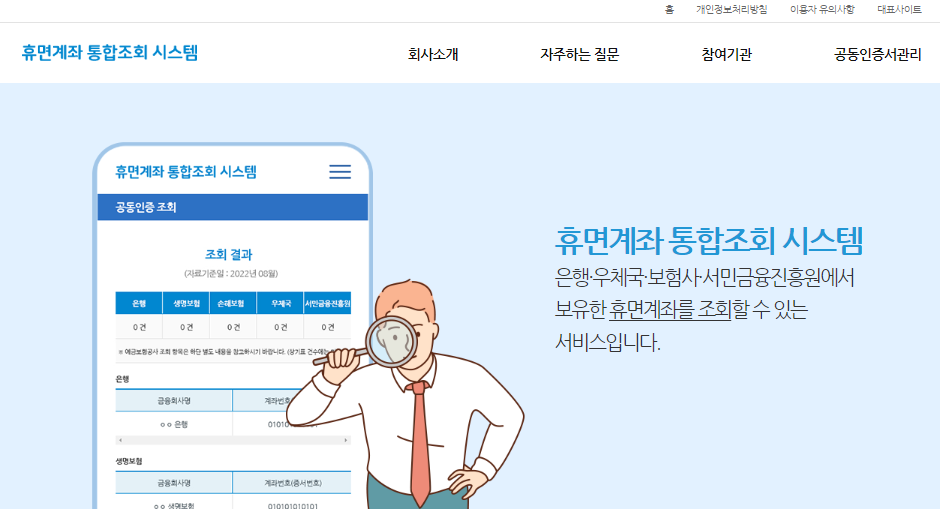Visit the 대표사이트 link
The height and width of the screenshot is (509, 940).
[899, 10]
